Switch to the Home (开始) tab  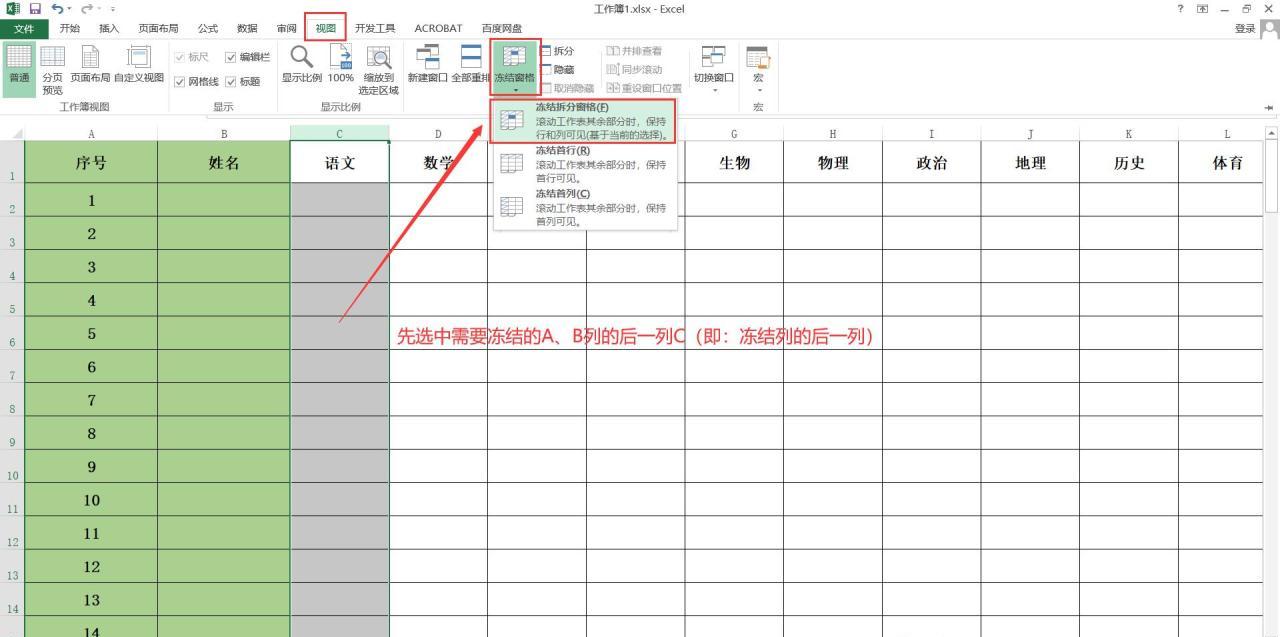[x=70, y=28]
